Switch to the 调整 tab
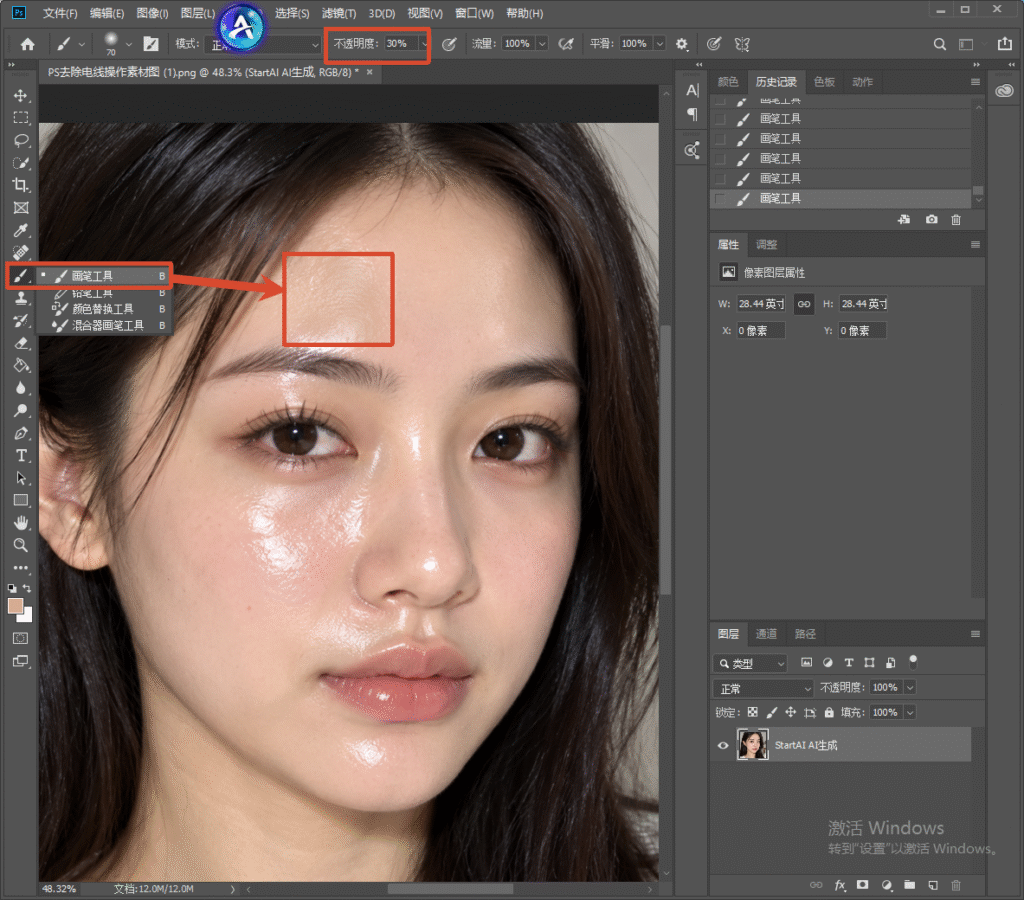 click(x=766, y=245)
